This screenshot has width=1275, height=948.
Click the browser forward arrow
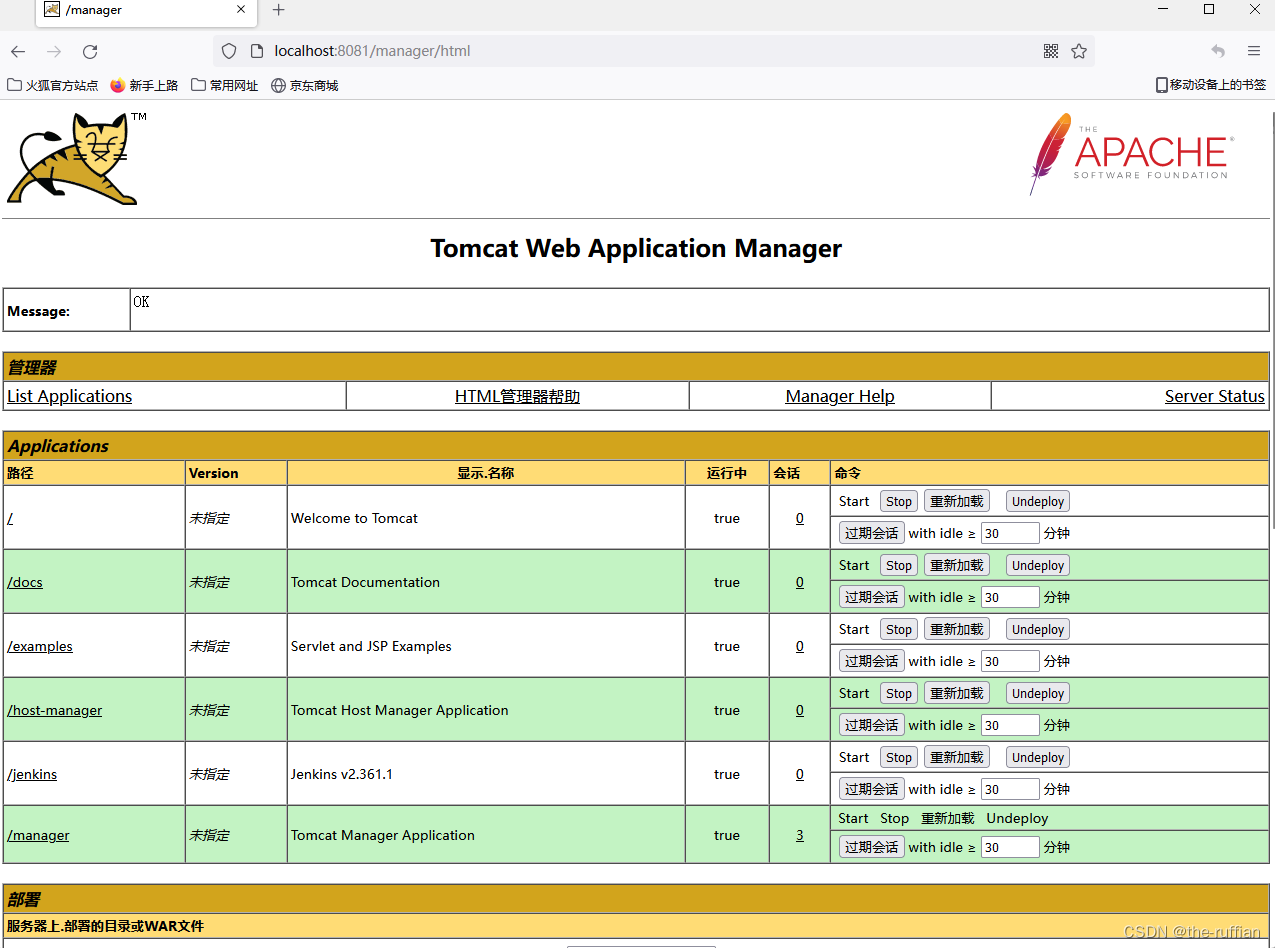click(x=54, y=51)
